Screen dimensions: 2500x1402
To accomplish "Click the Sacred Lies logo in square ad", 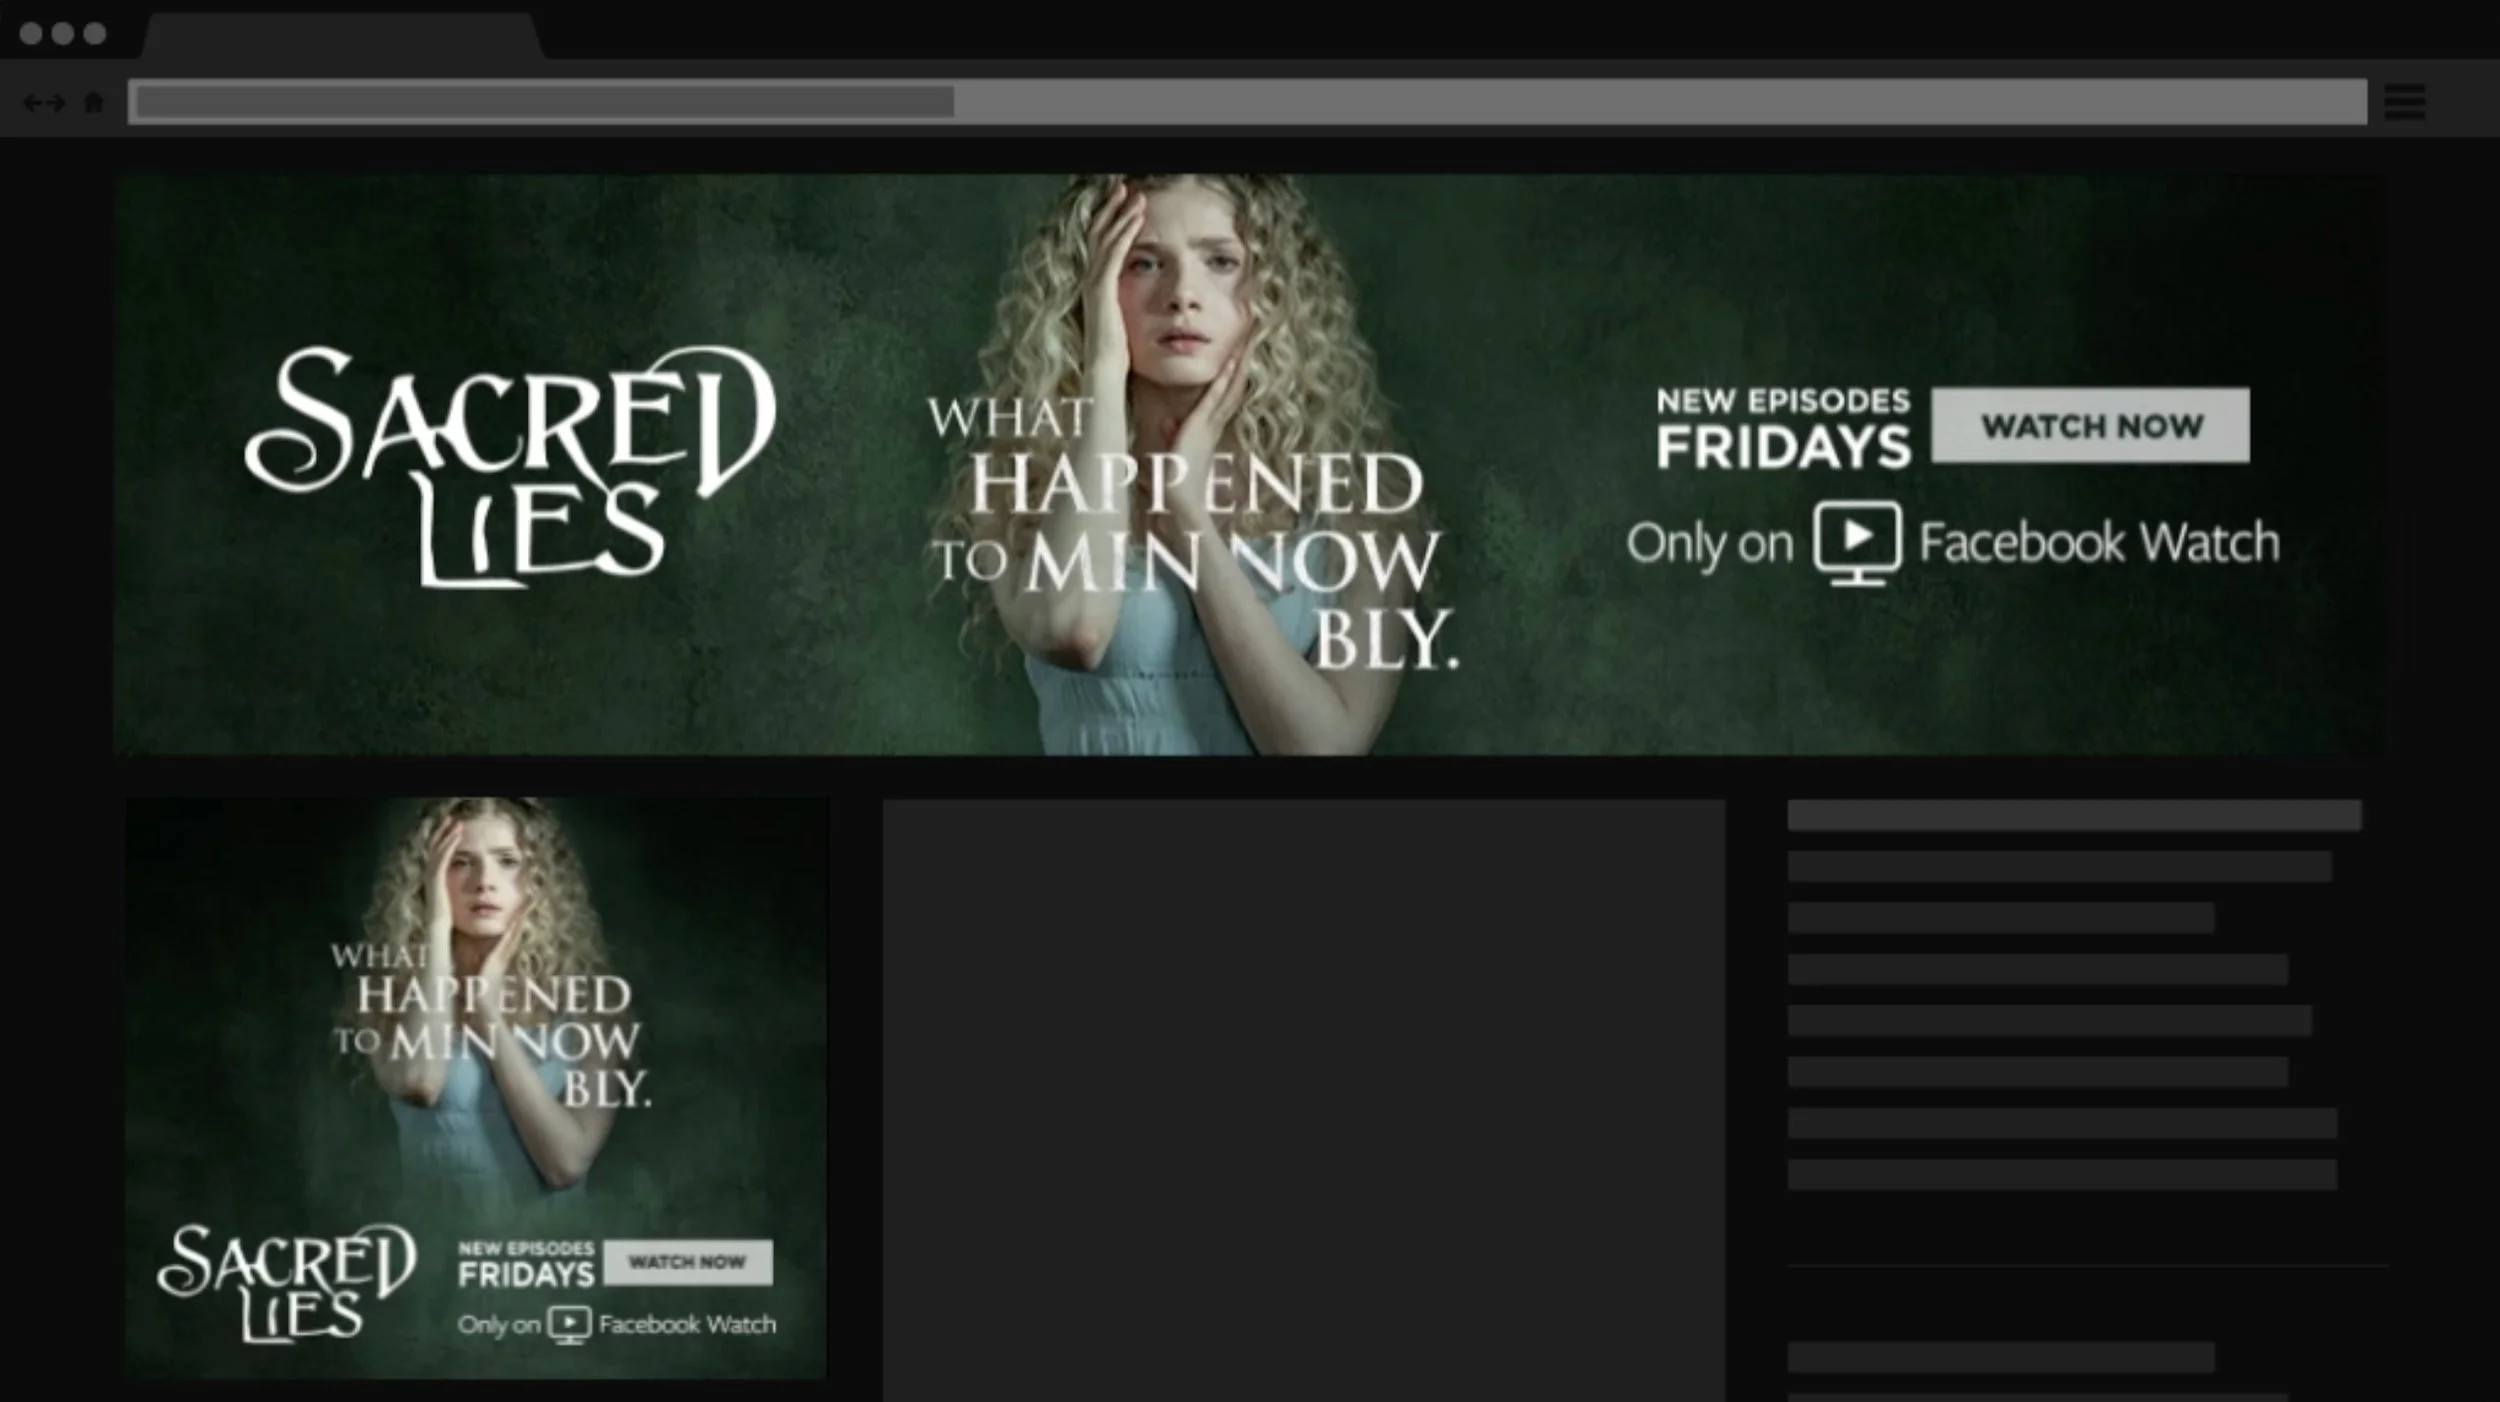I will 285,1283.
